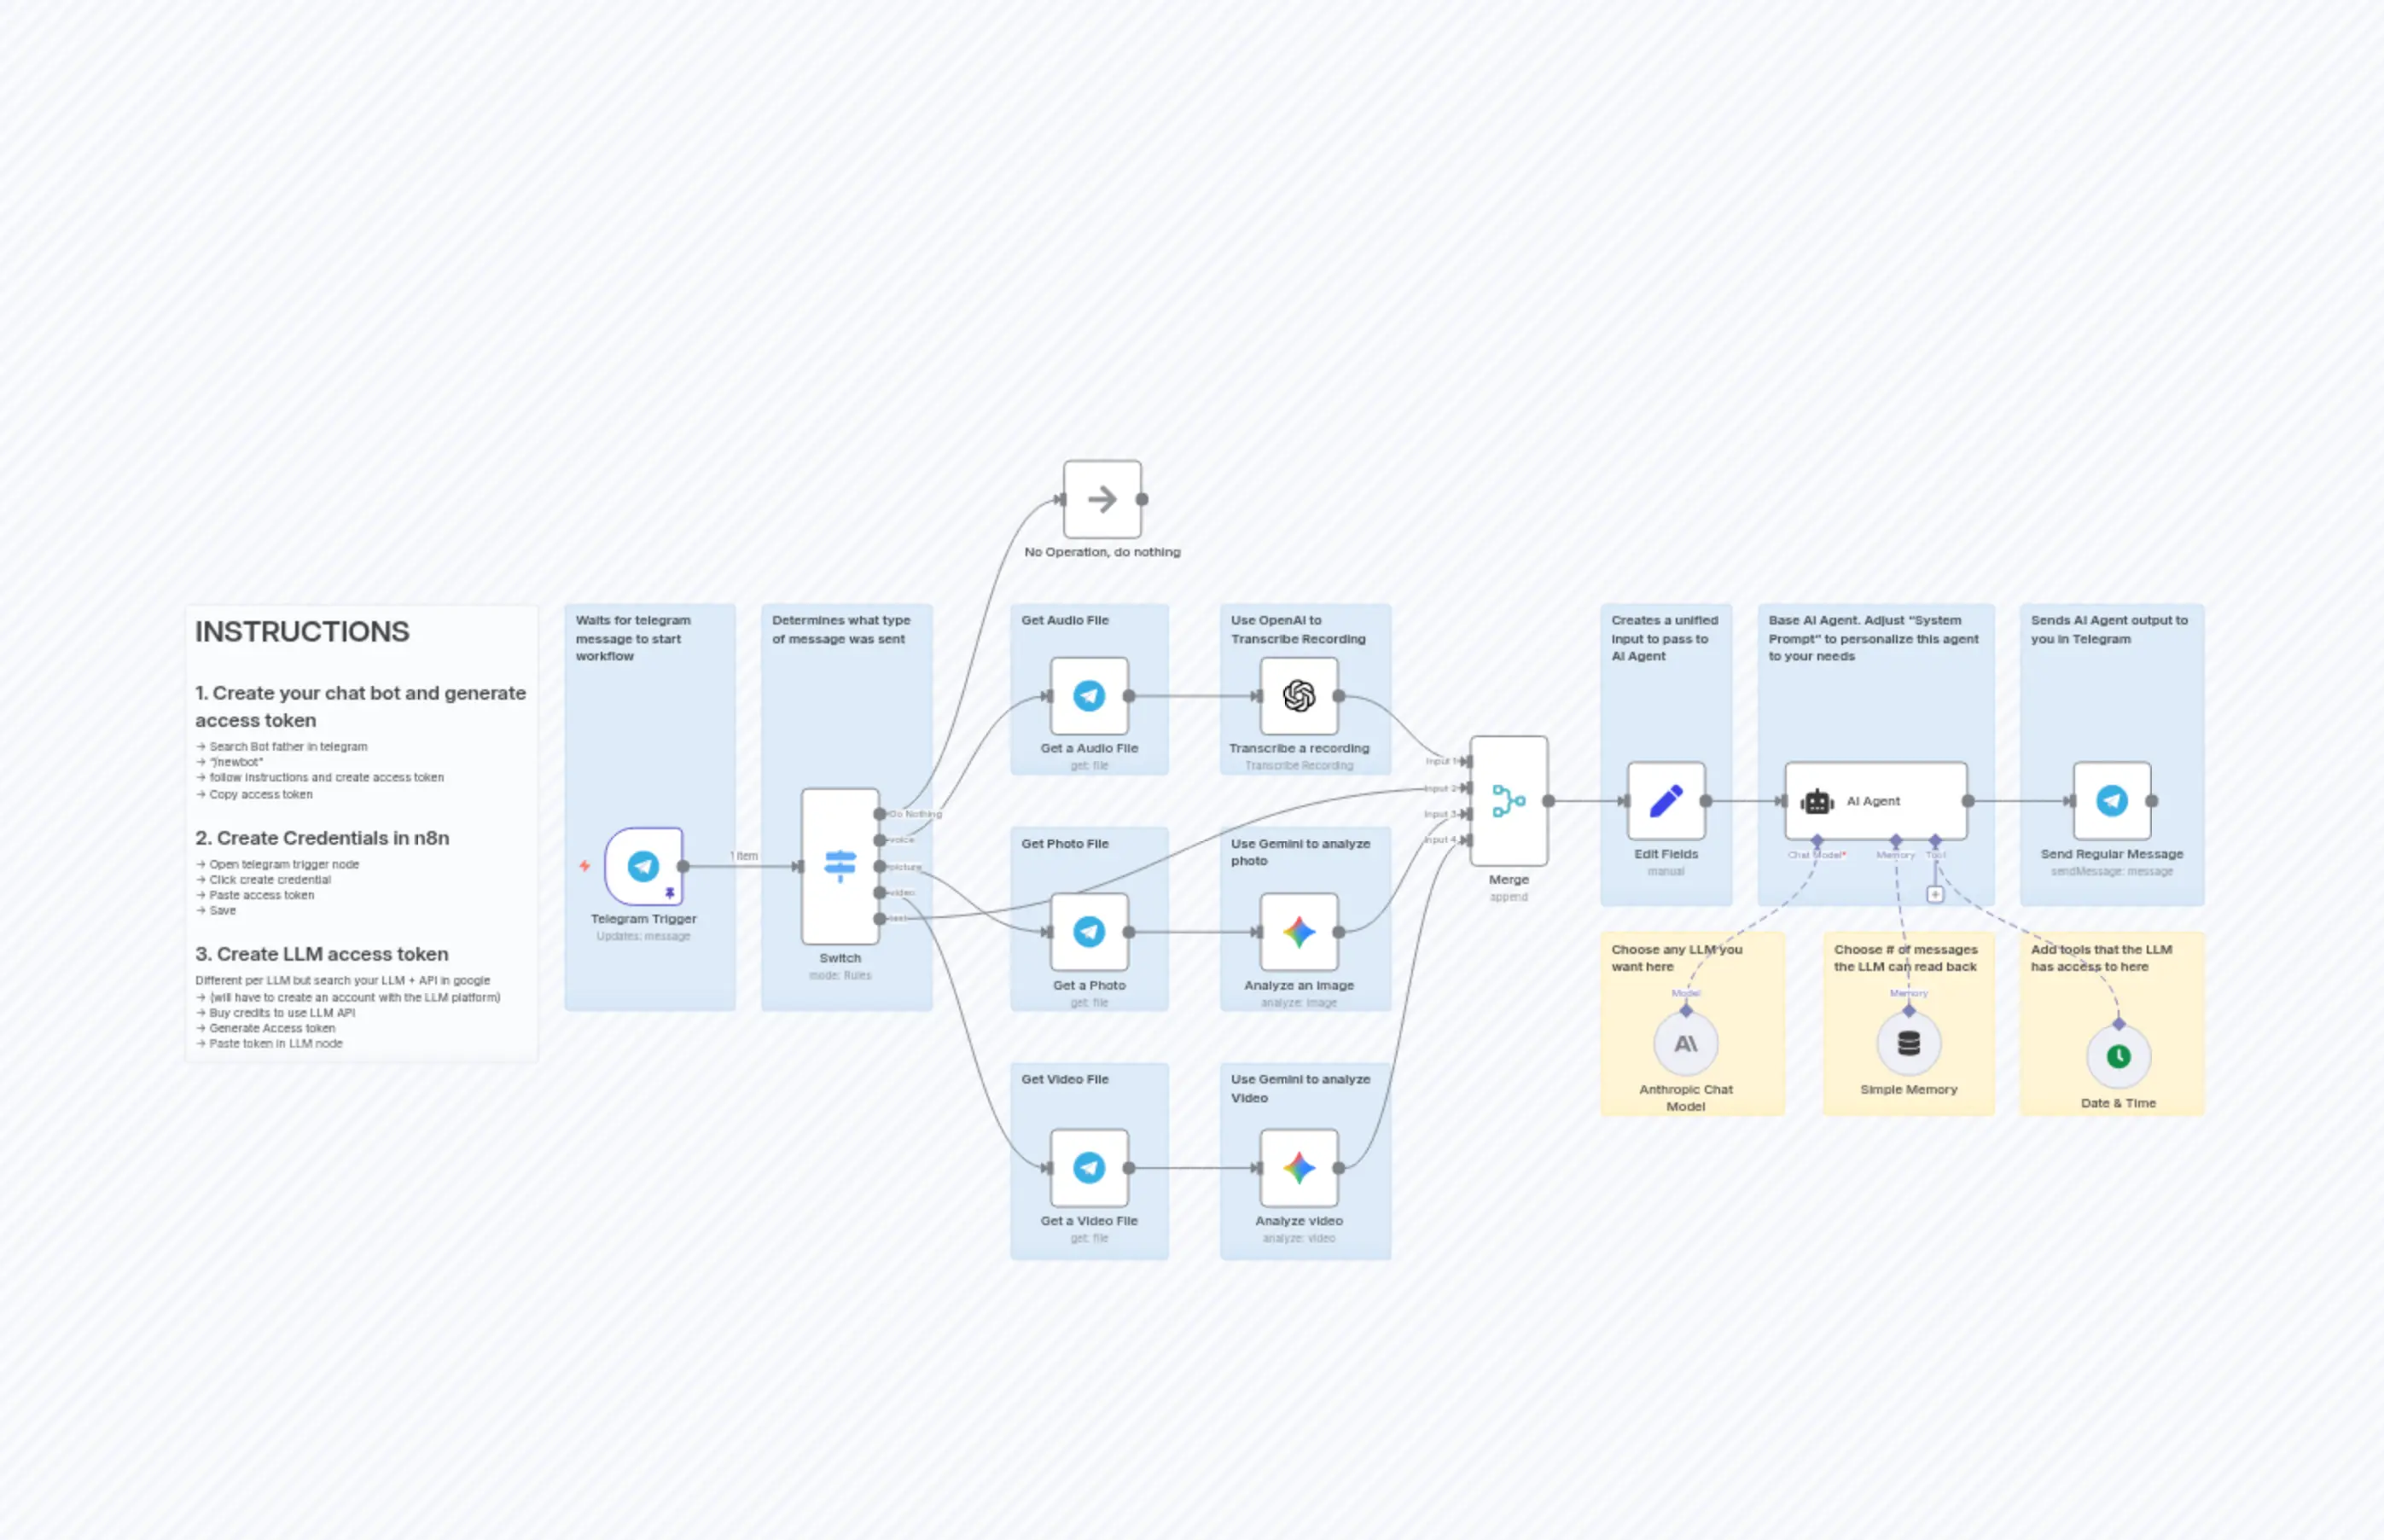Select the Gemini Analyze an Image node
This screenshot has width=2384, height=1540.
click(x=1297, y=930)
